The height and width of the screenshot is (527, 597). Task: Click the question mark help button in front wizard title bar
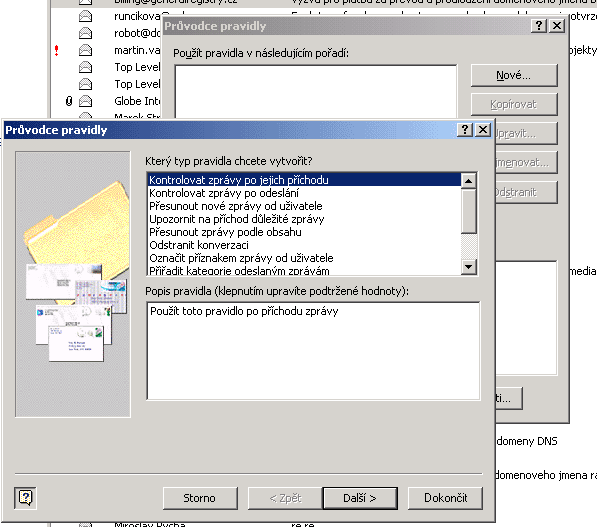pos(465,130)
